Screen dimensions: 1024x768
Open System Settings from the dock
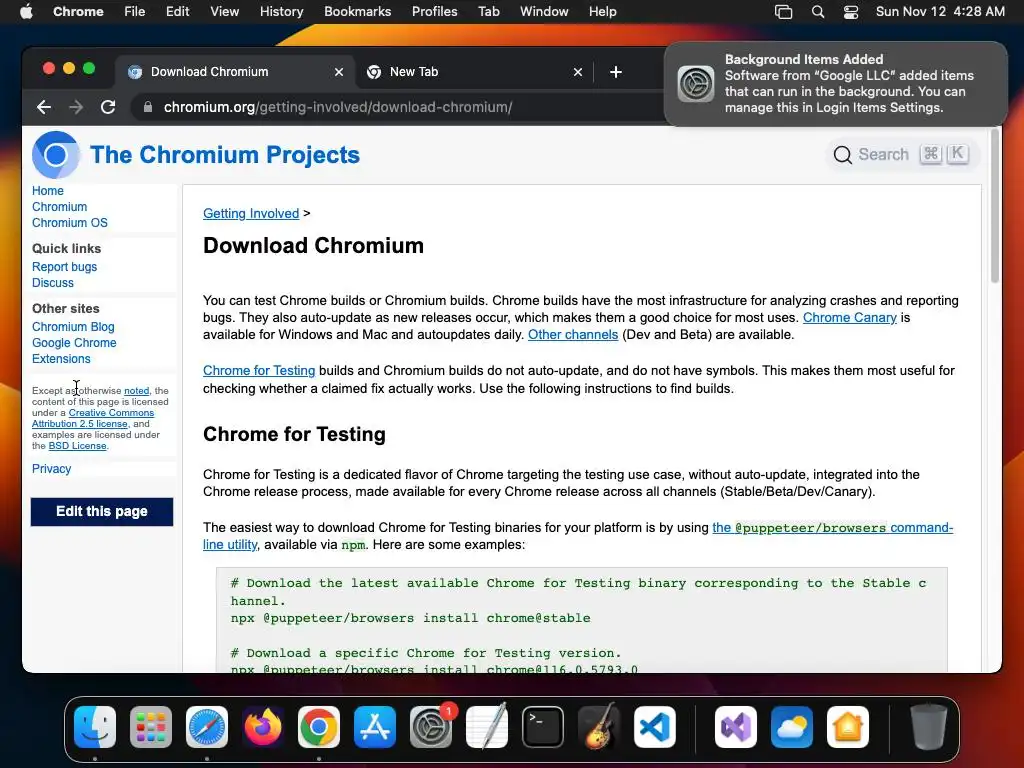click(x=431, y=727)
